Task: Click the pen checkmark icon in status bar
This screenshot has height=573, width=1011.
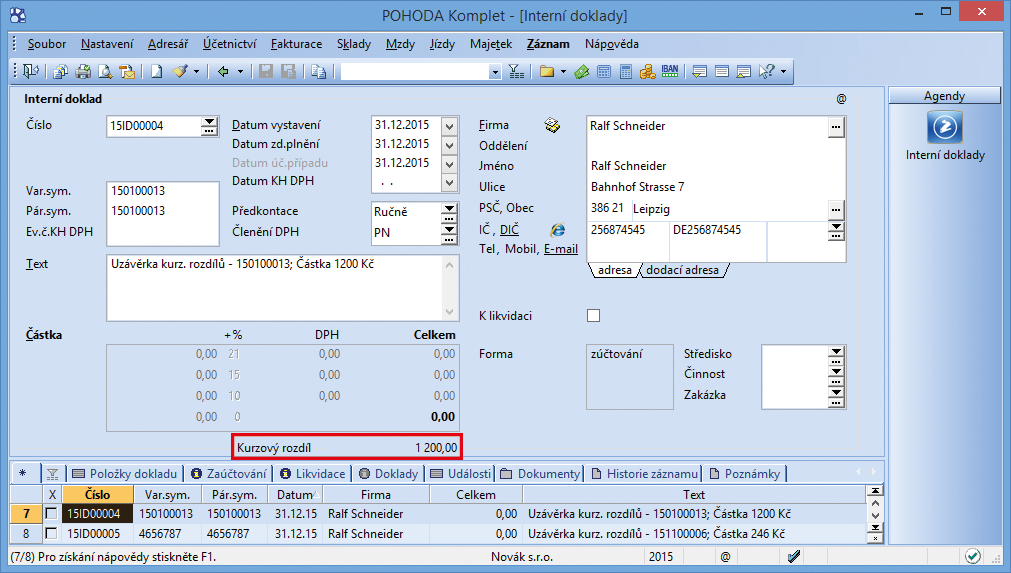Action: (794, 556)
